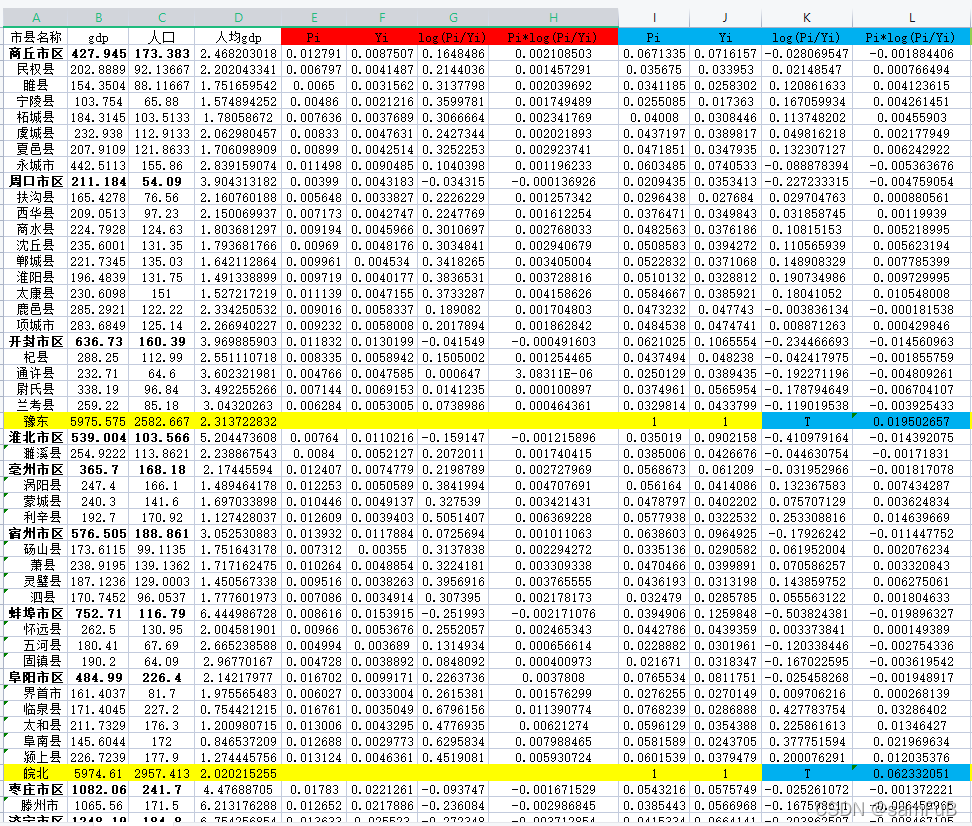
Task: Select the red Pi header cell
Action: (314, 37)
